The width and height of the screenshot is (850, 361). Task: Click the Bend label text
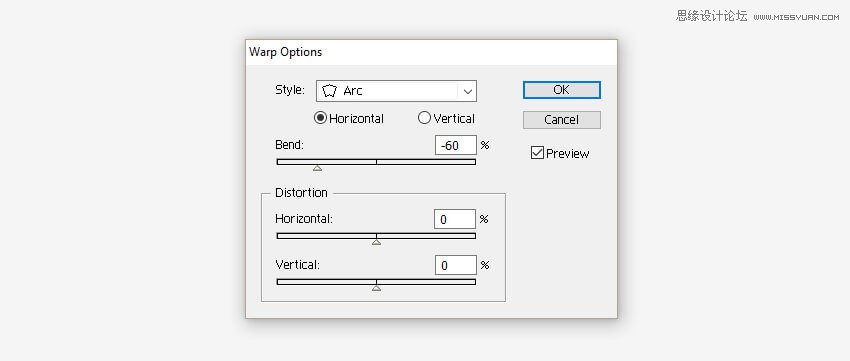click(x=289, y=145)
